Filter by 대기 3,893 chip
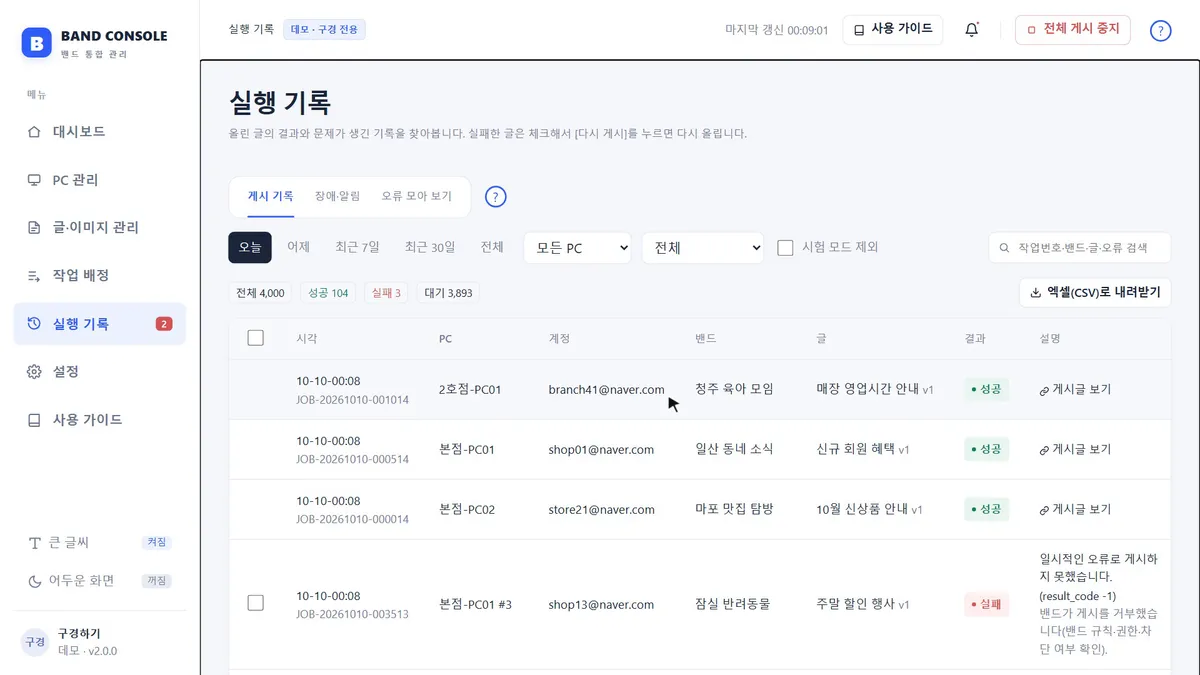Viewport: 1200px width, 675px height. [x=448, y=293]
